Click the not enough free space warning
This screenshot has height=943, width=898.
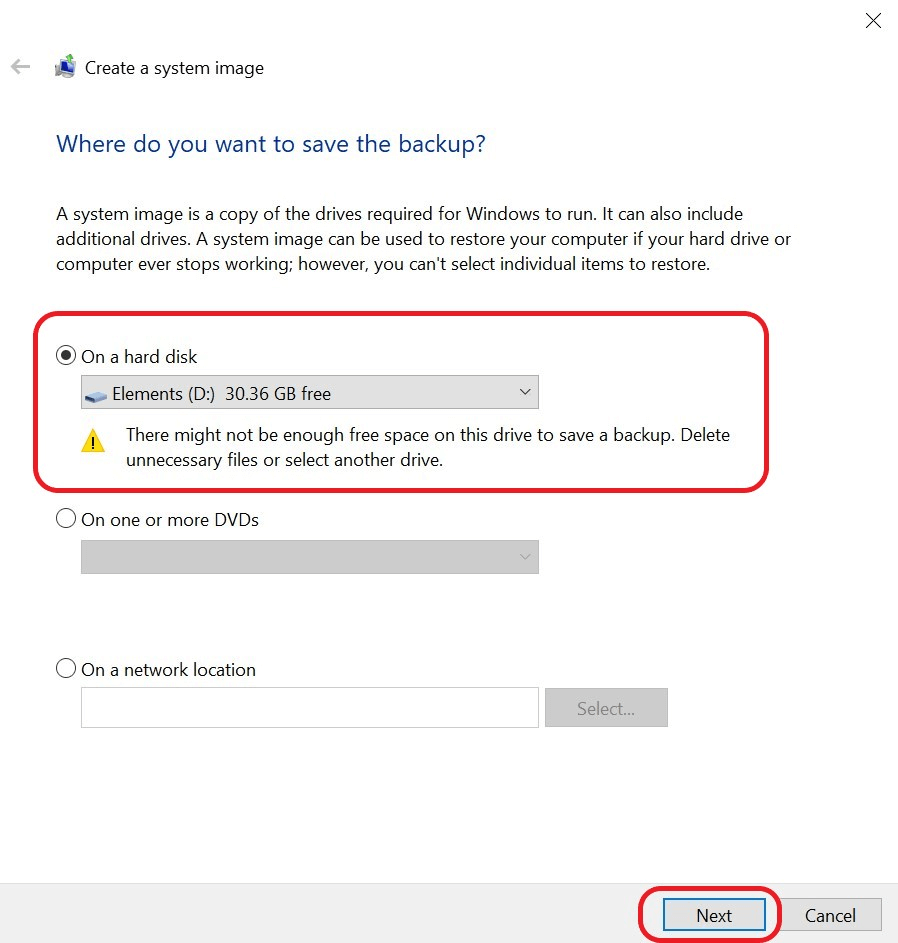tap(428, 447)
